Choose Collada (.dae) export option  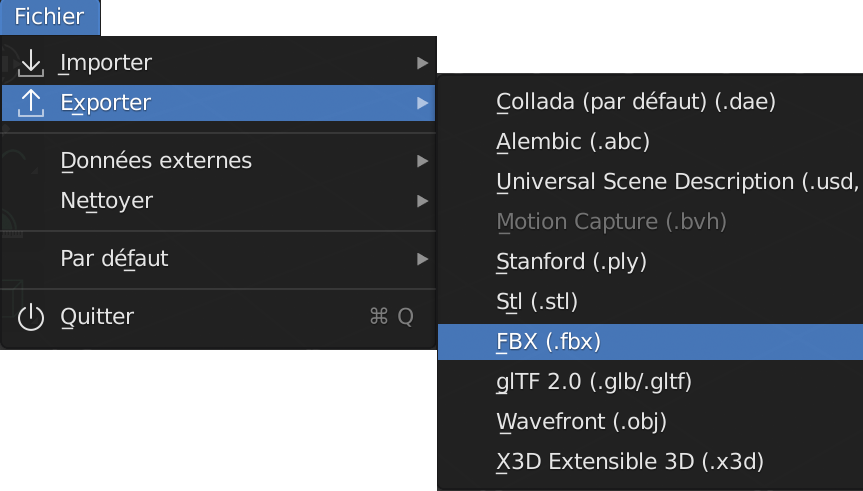(x=636, y=101)
